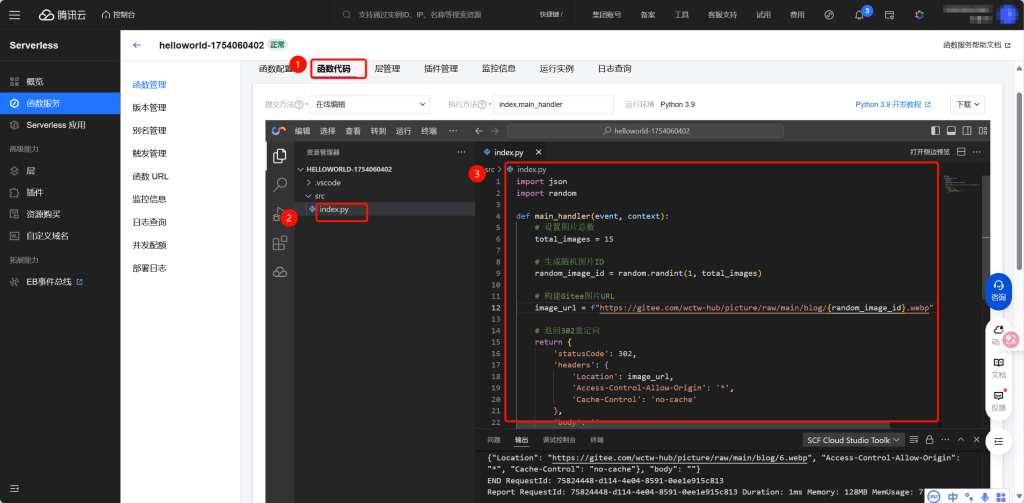Switch to the 函数代码 tab
This screenshot has height=503, width=1024.
tap(334, 69)
